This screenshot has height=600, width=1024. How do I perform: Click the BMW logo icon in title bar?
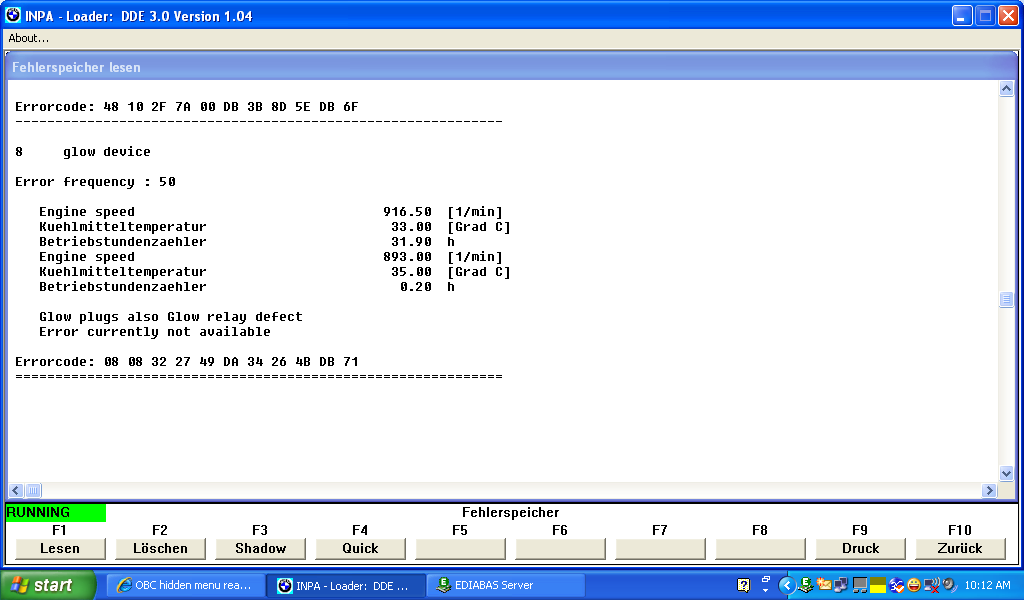pyautogui.click(x=13, y=16)
